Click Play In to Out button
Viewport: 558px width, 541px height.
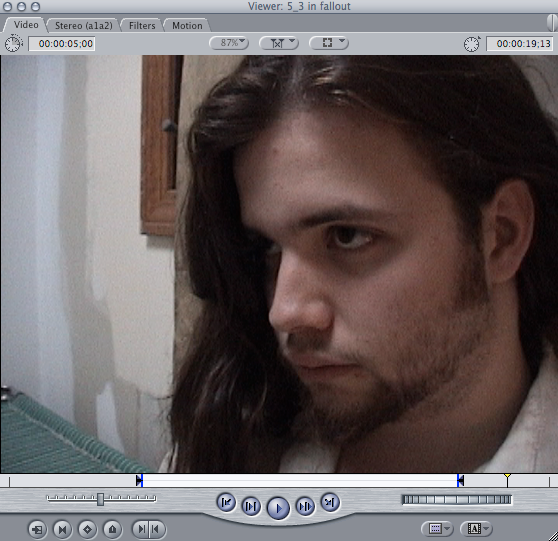tap(251, 506)
